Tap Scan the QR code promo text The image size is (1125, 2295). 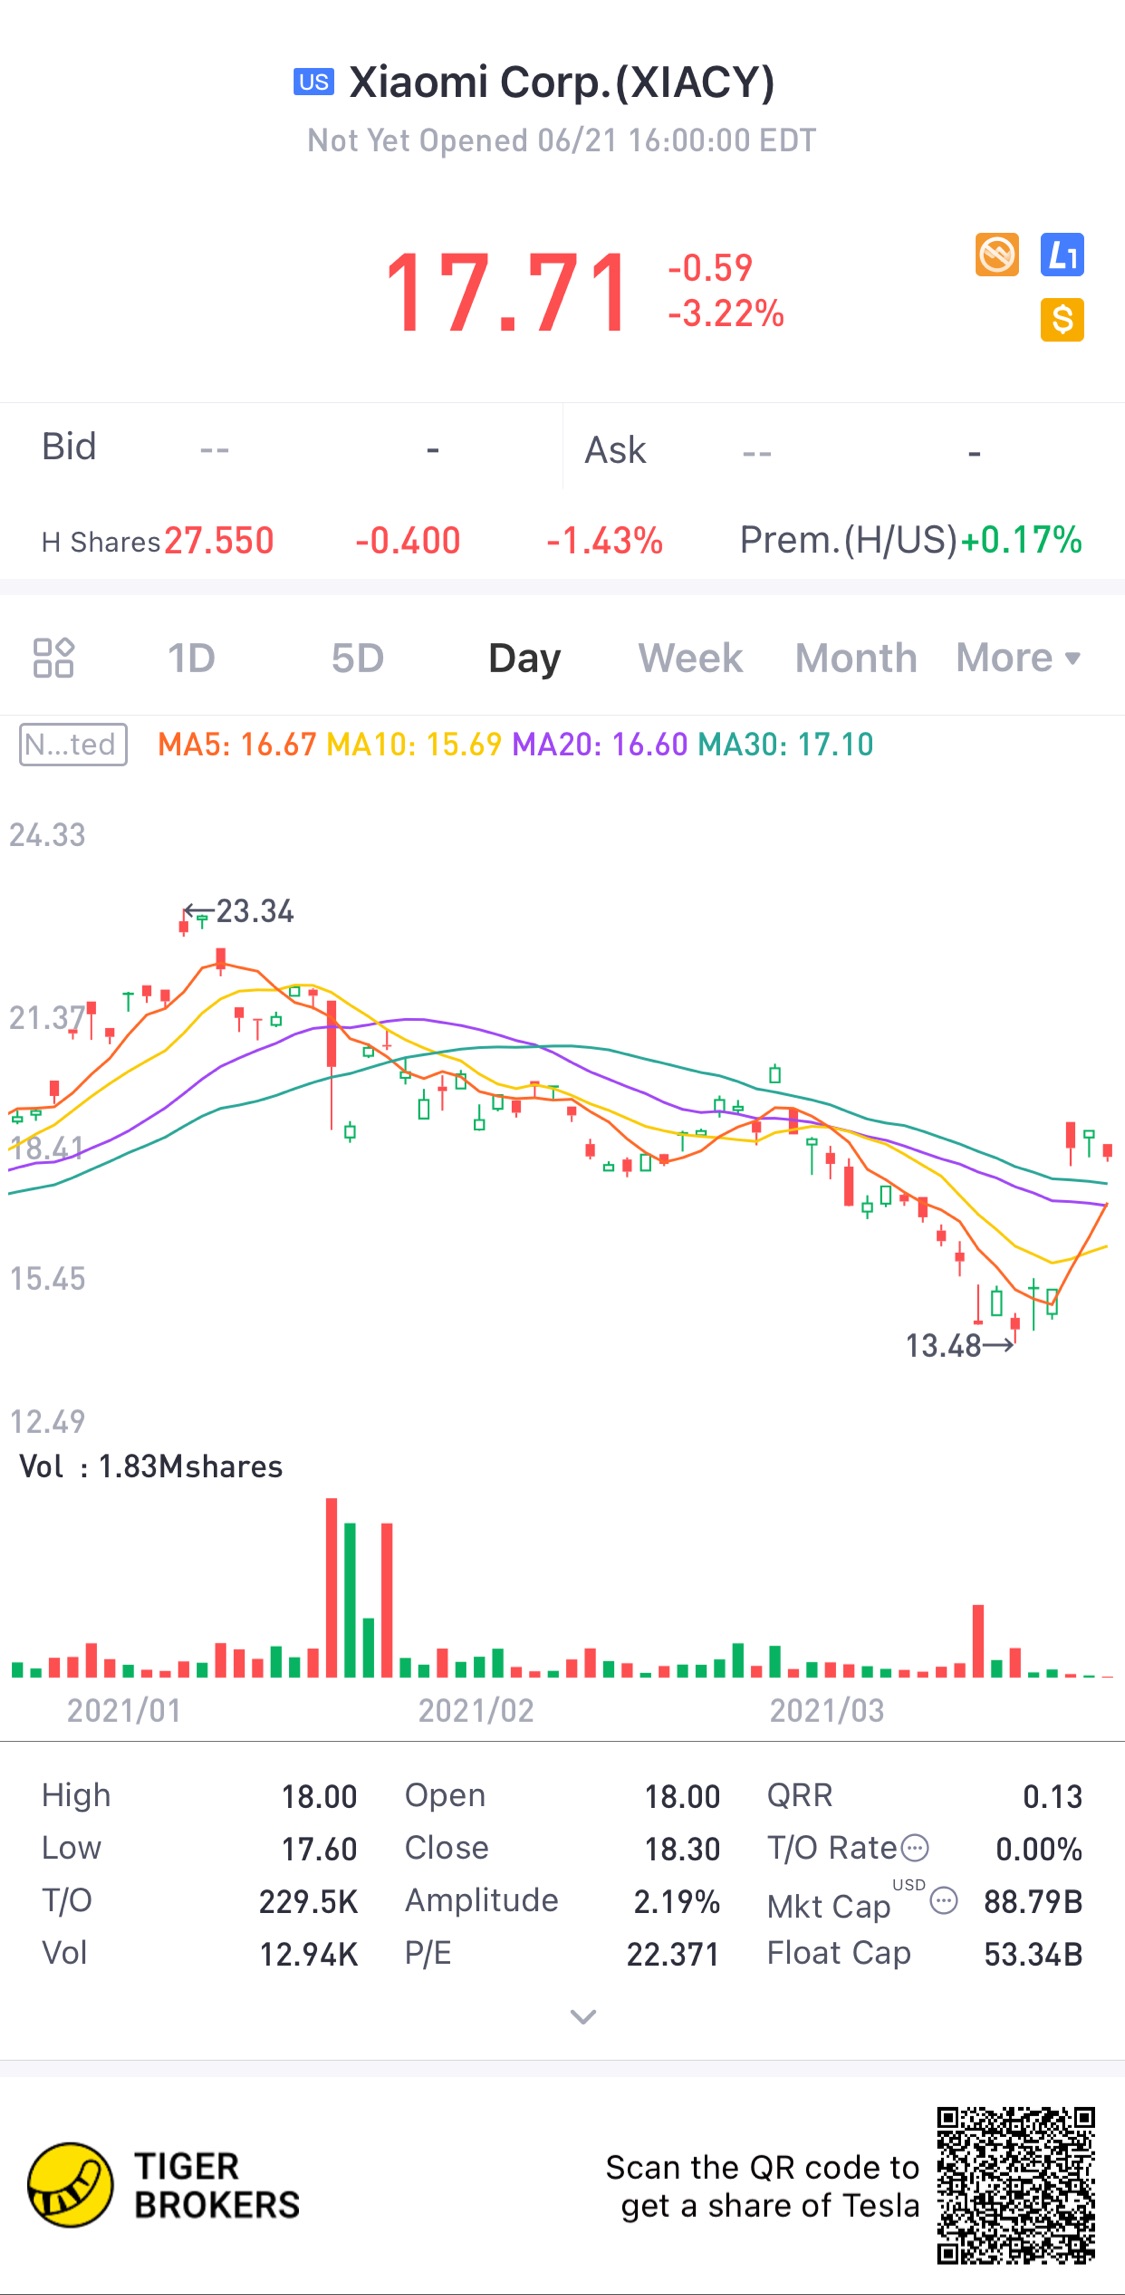click(x=762, y=2186)
